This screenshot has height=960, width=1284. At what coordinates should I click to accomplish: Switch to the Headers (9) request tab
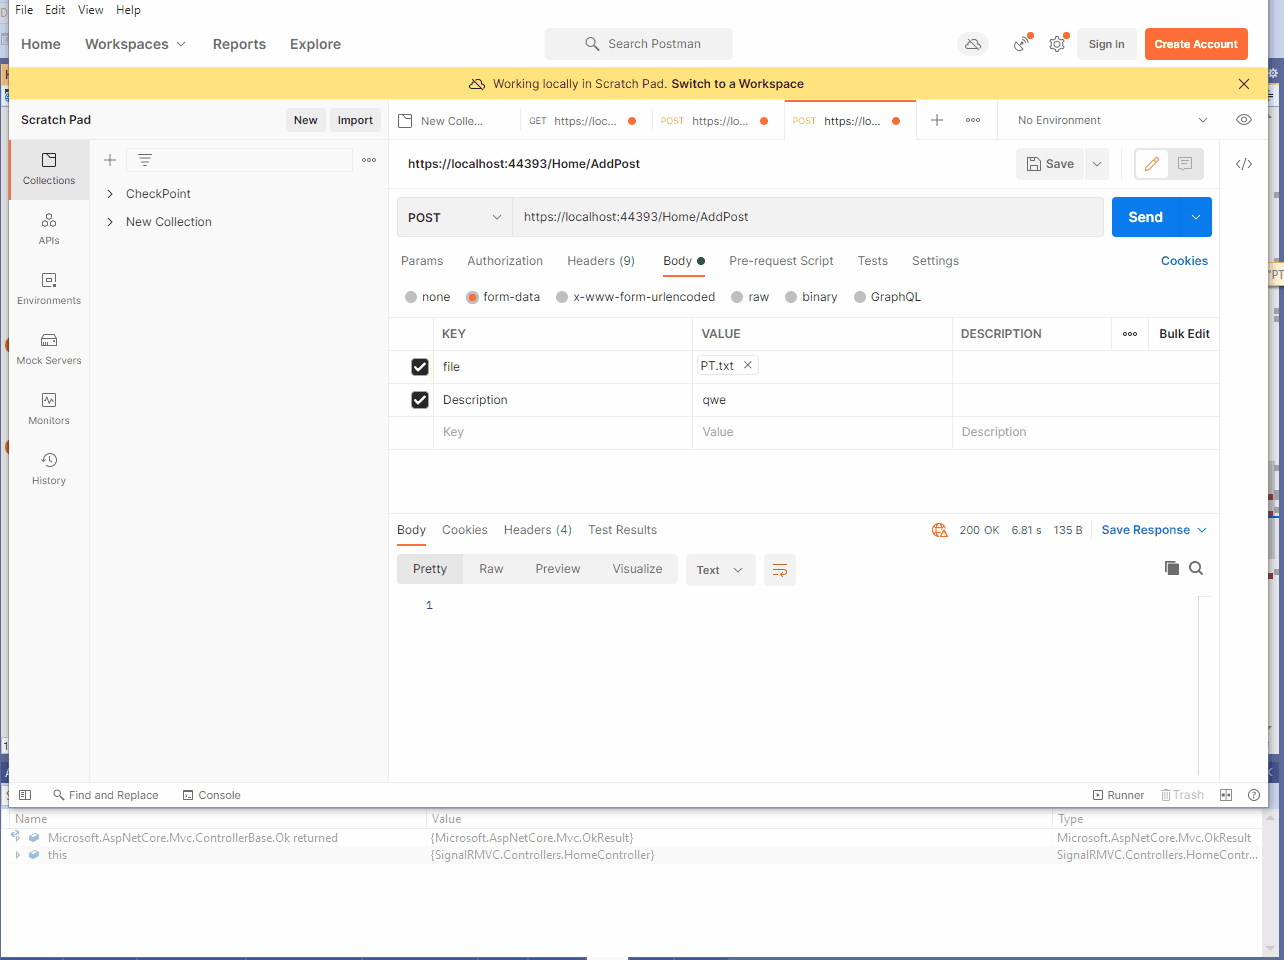pos(601,261)
